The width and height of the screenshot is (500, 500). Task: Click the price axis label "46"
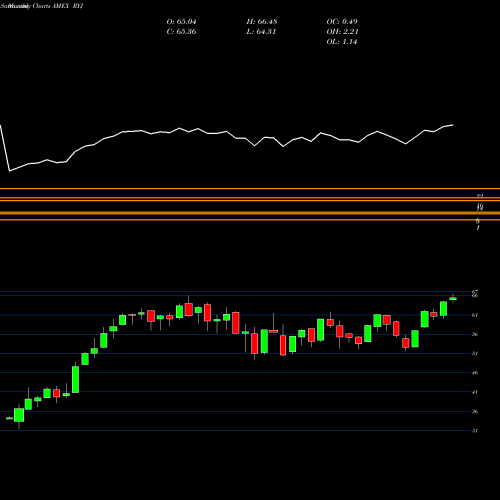pos(475,373)
